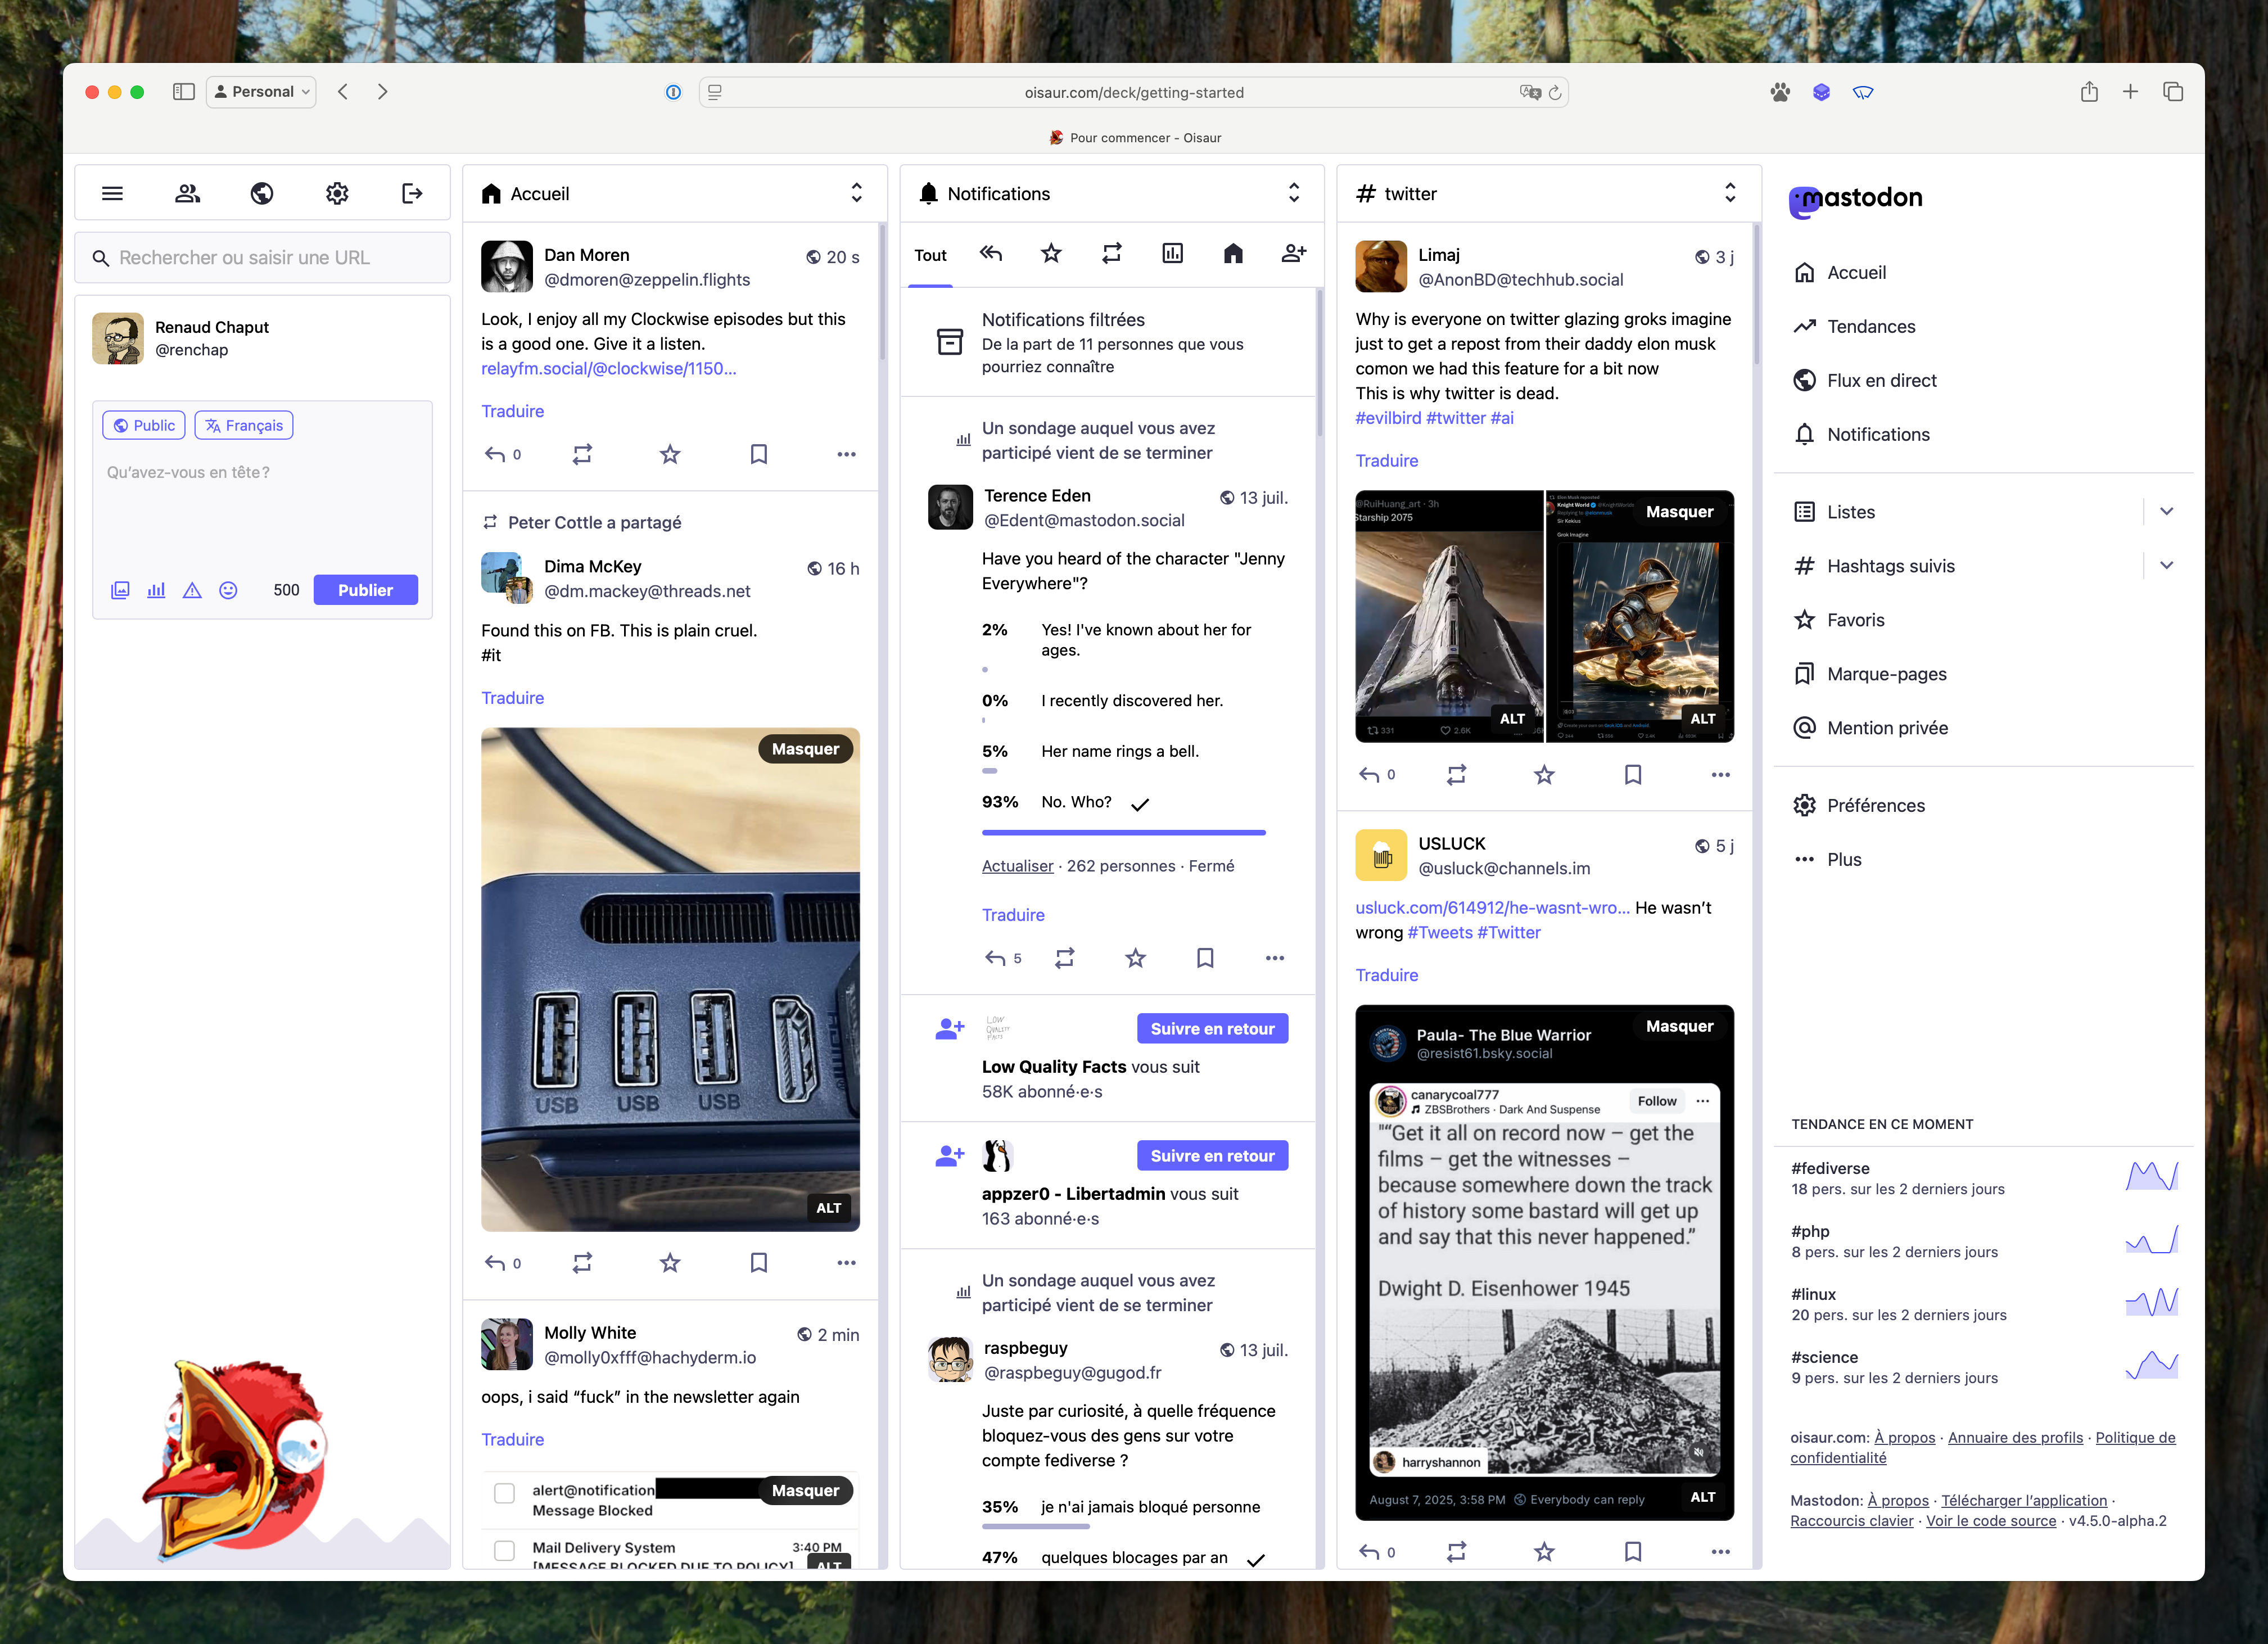Expand Accueil column settings
2268x1644 pixels.
856,193
